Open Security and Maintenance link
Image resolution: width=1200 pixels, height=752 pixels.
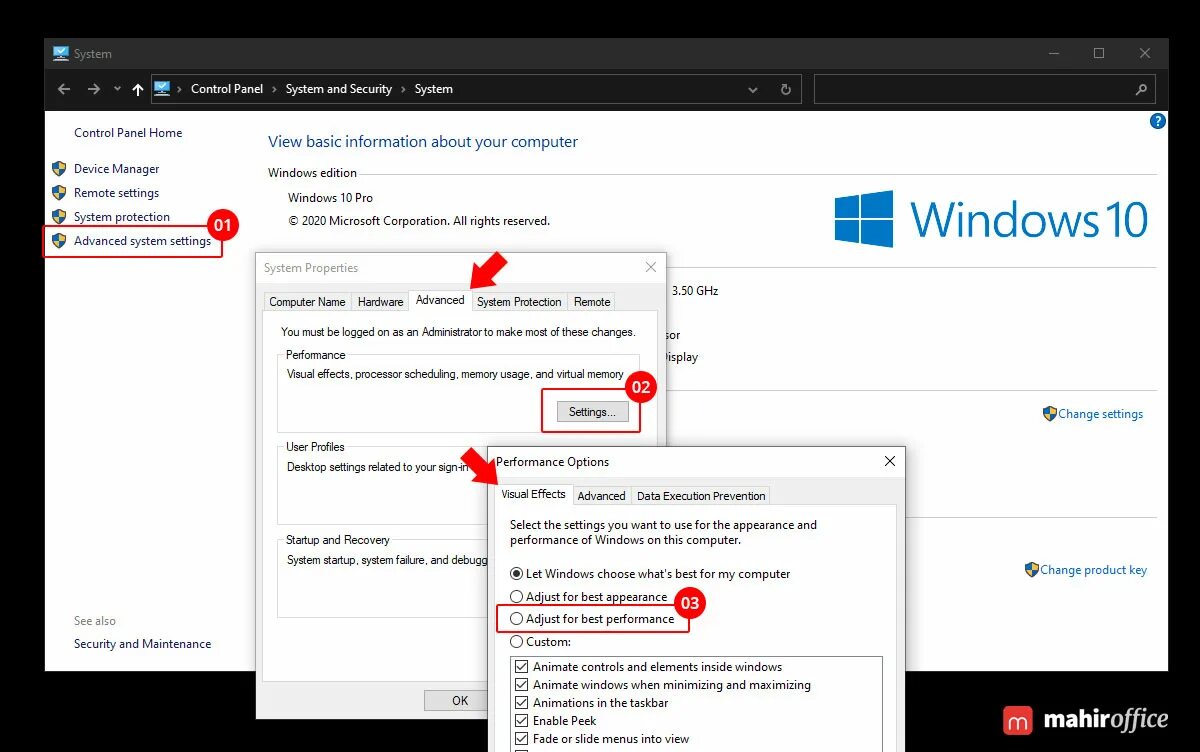[x=142, y=644]
